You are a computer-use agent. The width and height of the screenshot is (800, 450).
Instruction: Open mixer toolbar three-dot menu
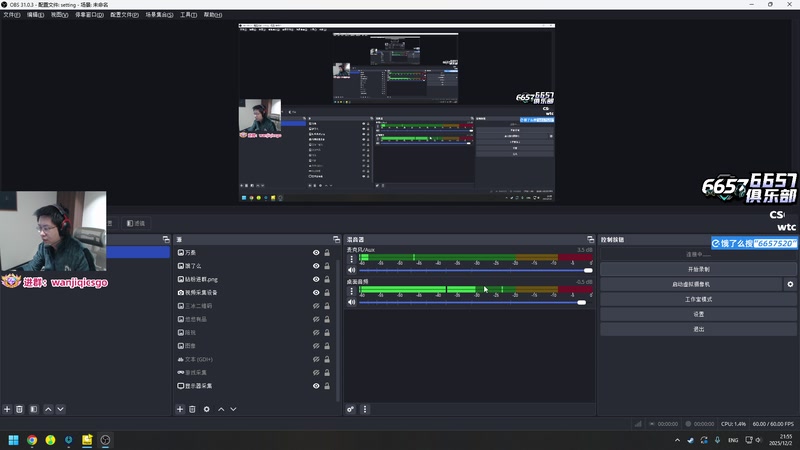[x=365, y=409]
